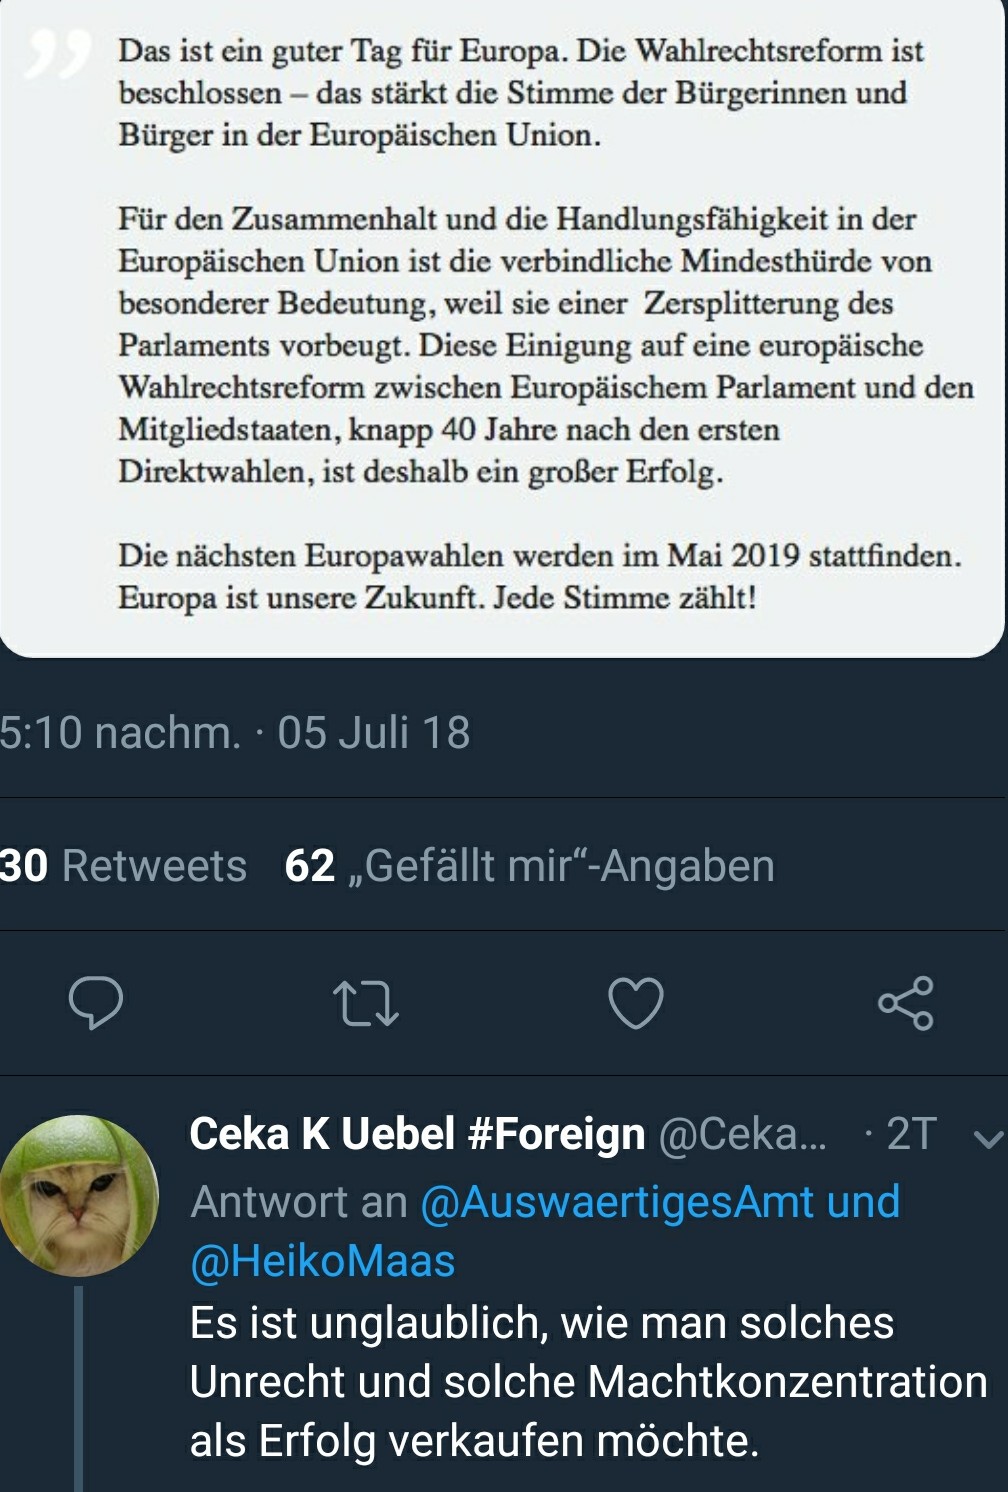
Task: Open the attached statement image
Action: tap(503, 328)
